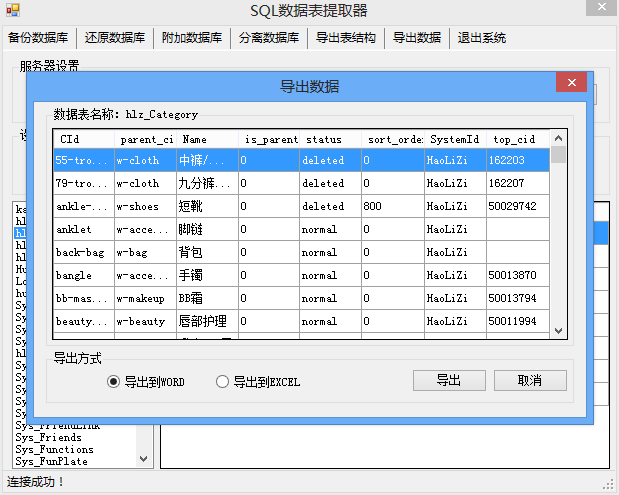
Task: Click w-beauty parent cell
Action: pyautogui.click(x=146, y=321)
